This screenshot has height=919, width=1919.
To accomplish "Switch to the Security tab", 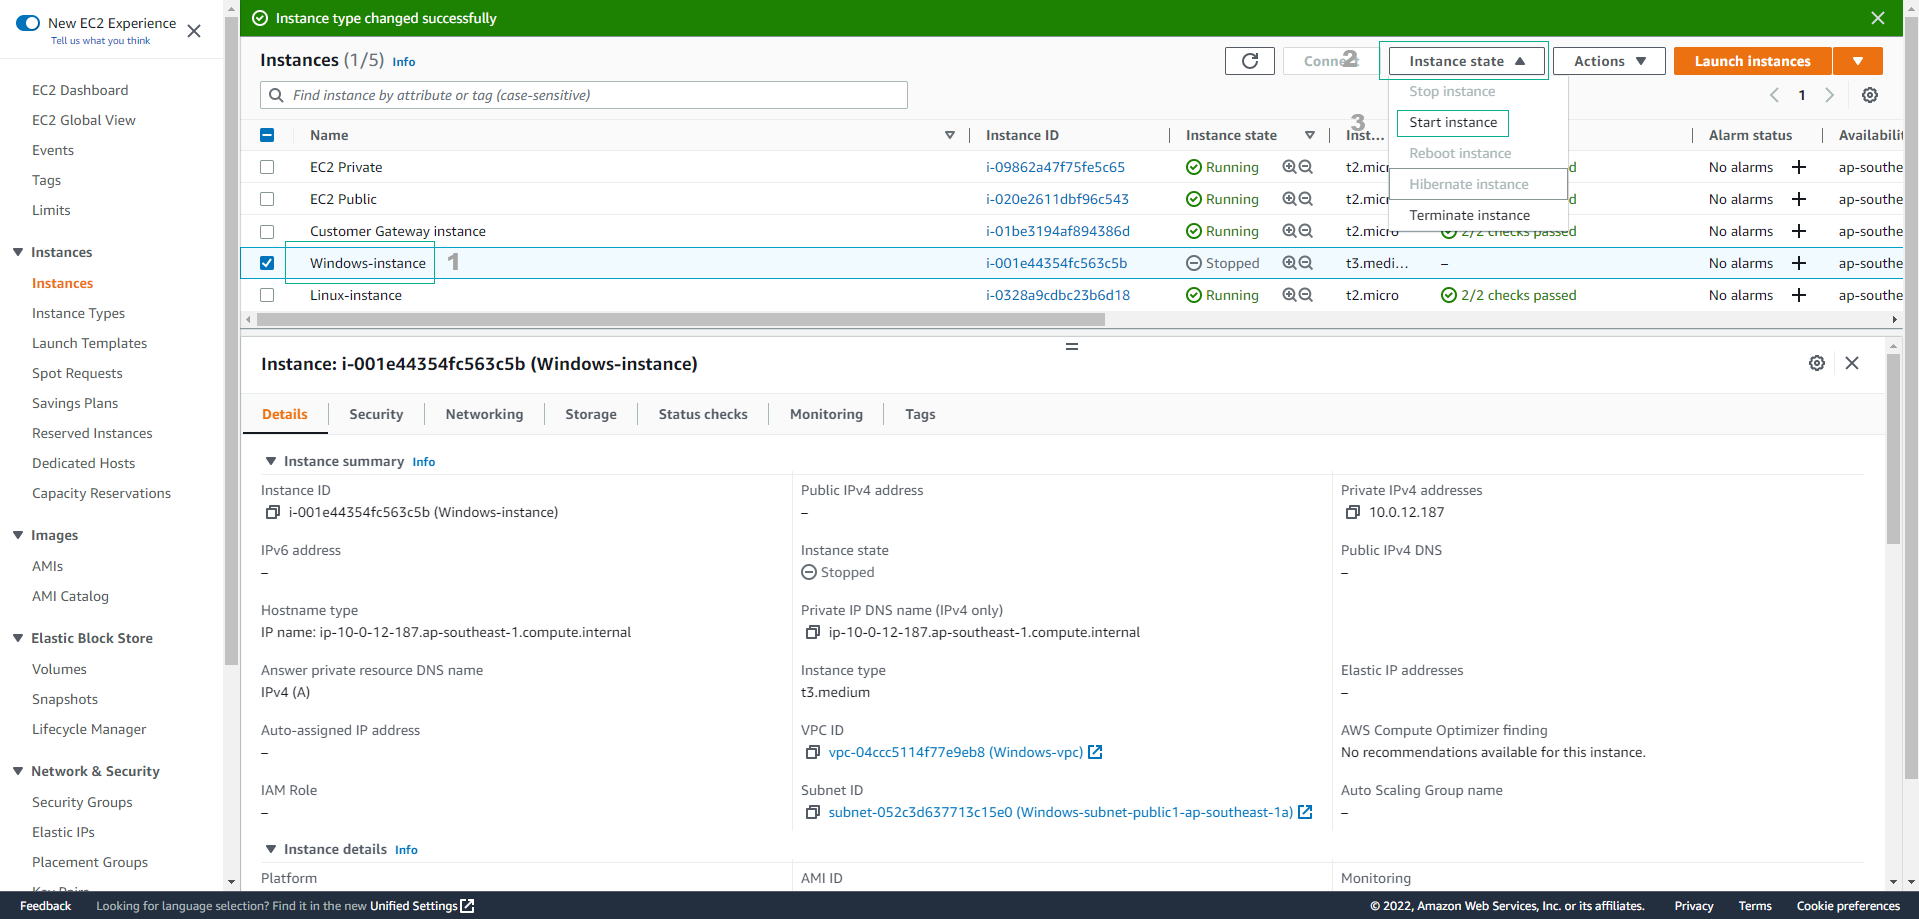I will (376, 414).
